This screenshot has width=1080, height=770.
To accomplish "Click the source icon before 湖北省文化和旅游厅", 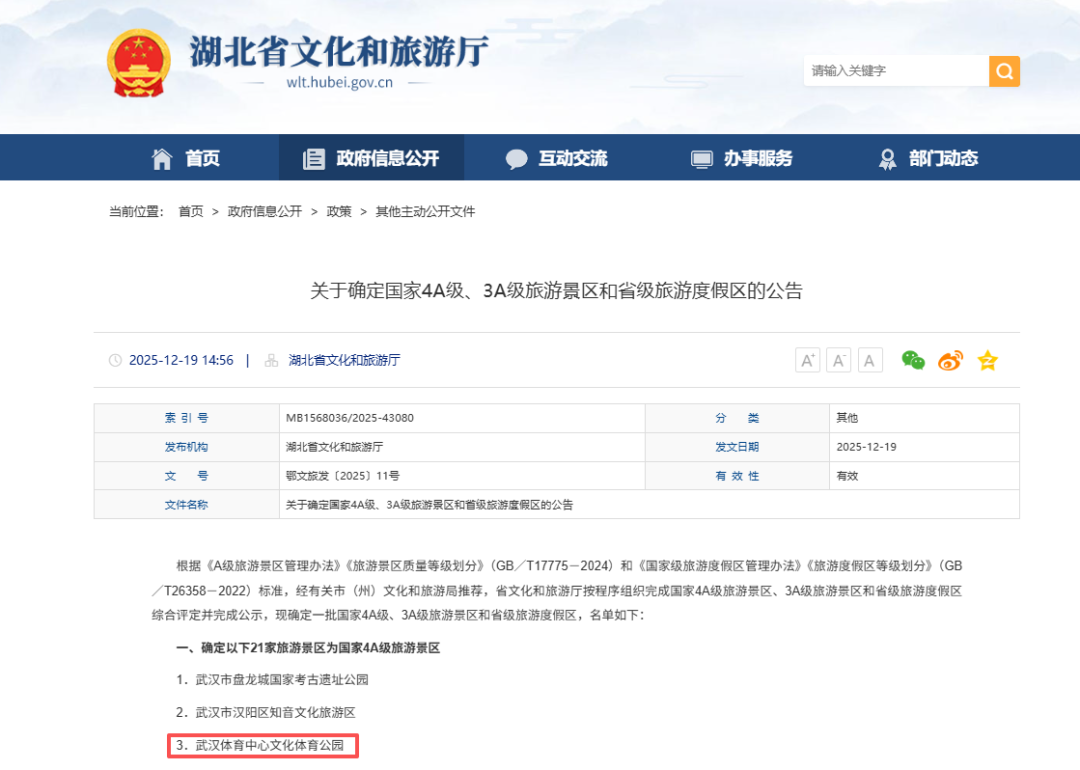I will [271, 361].
